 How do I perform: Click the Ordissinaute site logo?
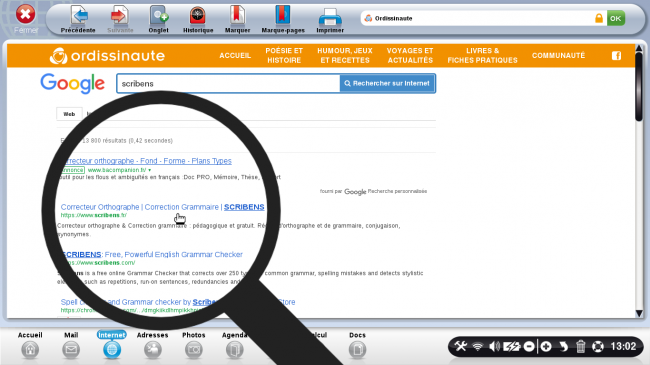click(107, 56)
